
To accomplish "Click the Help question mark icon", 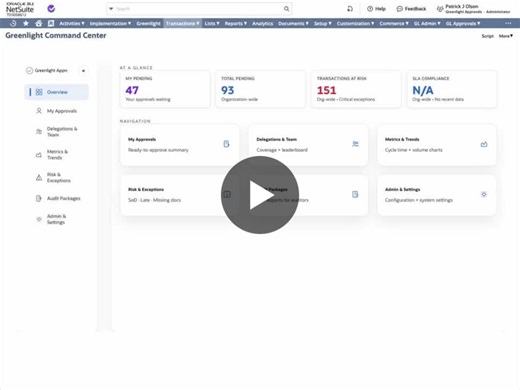I will point(370,9).
